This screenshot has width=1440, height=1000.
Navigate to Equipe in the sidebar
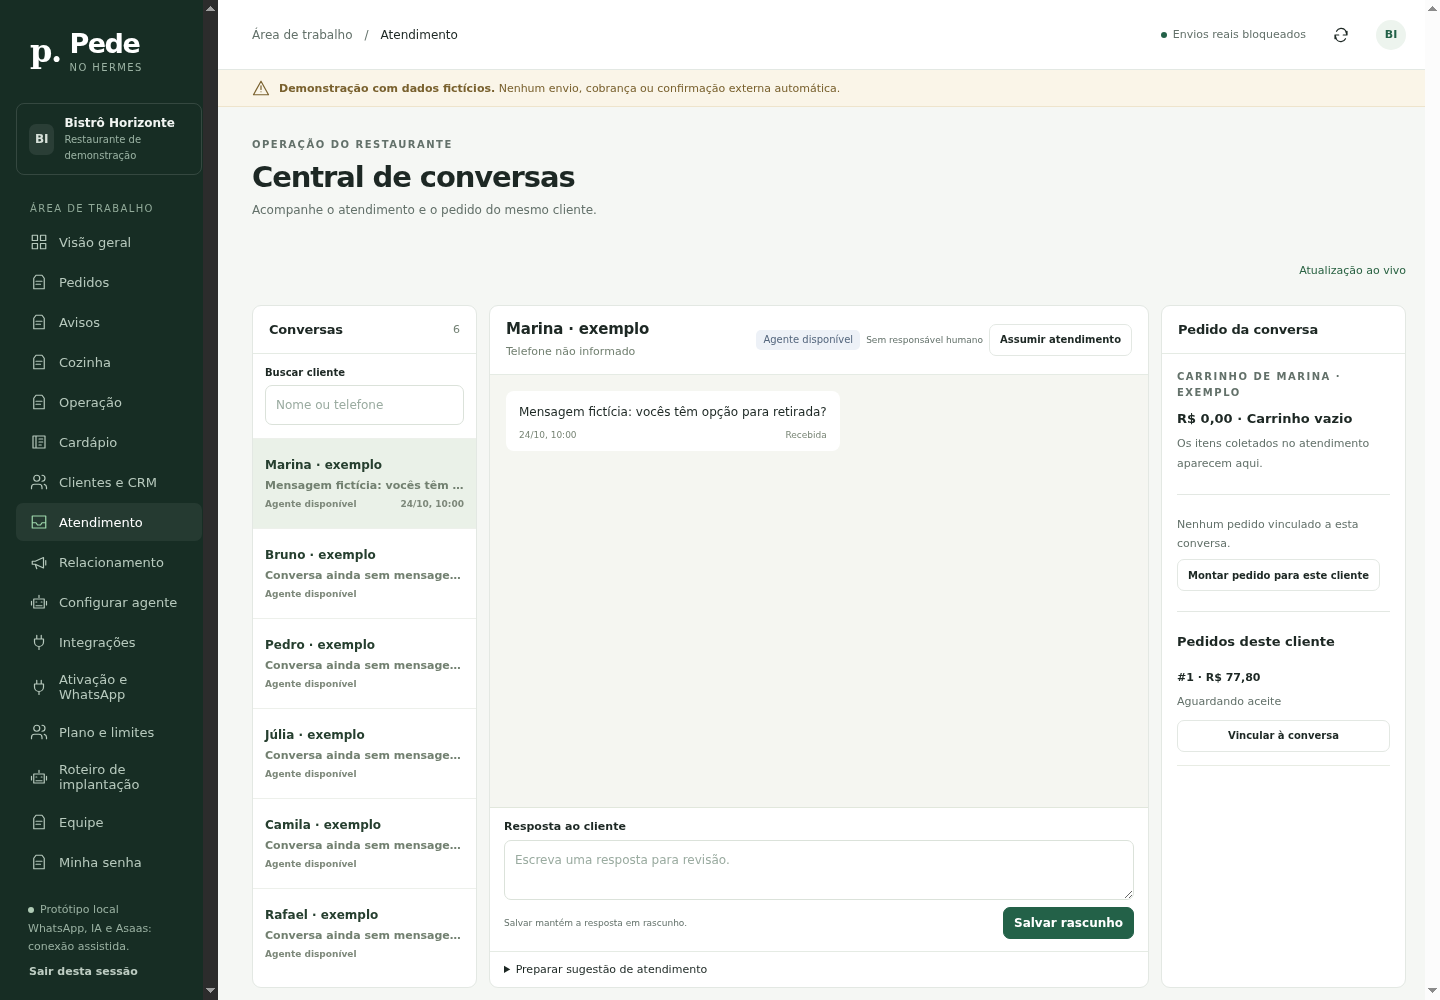coord(109,822)
